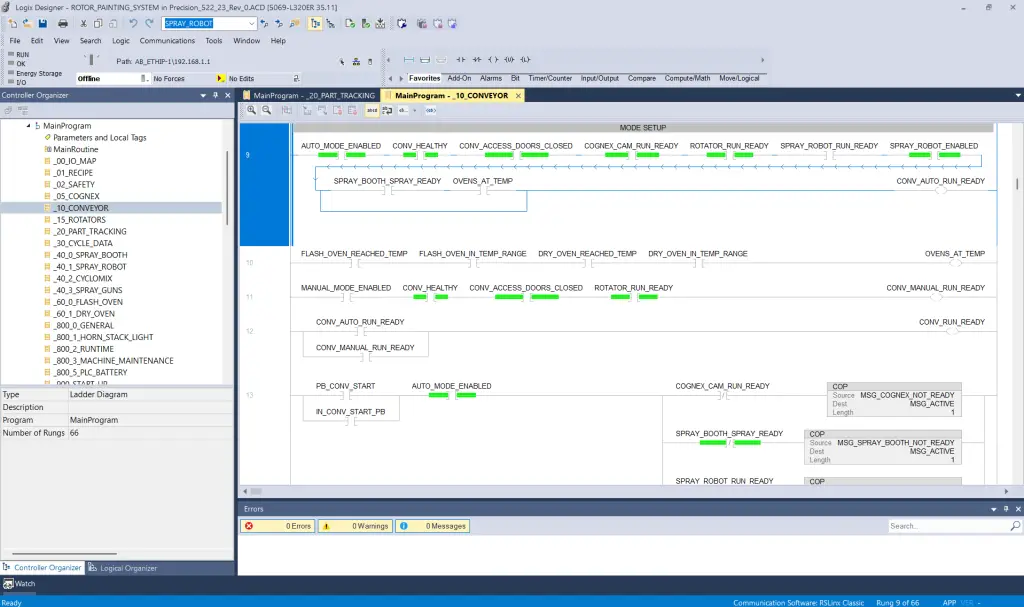Click the Find Previous icon beside search box
1024x607 pixels.
click(264, 24)
